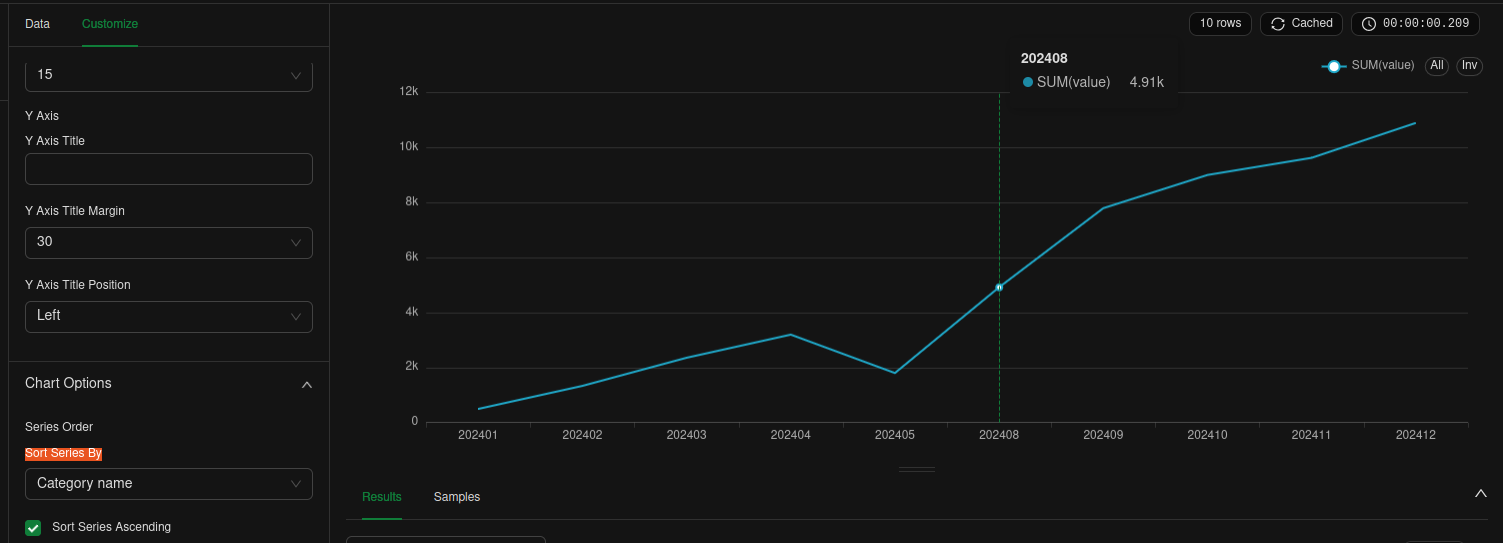The image size is (1503, 543).
Task: Select the Results tab
Action: [381, 497]
